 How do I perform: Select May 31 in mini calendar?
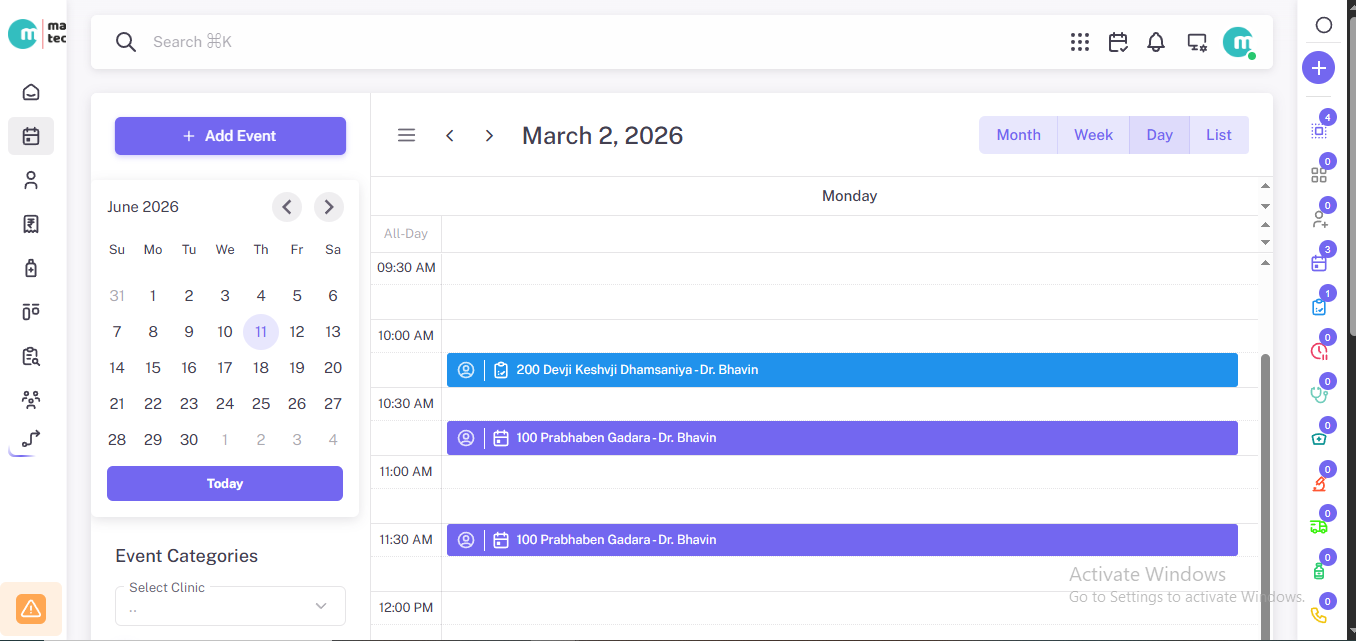tap(117, 296)
